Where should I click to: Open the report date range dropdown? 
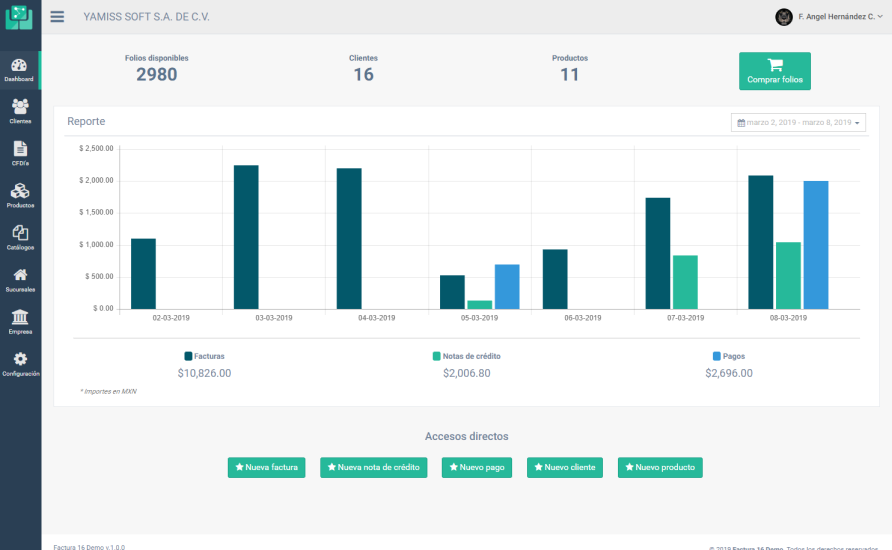[x=798, y=122]
